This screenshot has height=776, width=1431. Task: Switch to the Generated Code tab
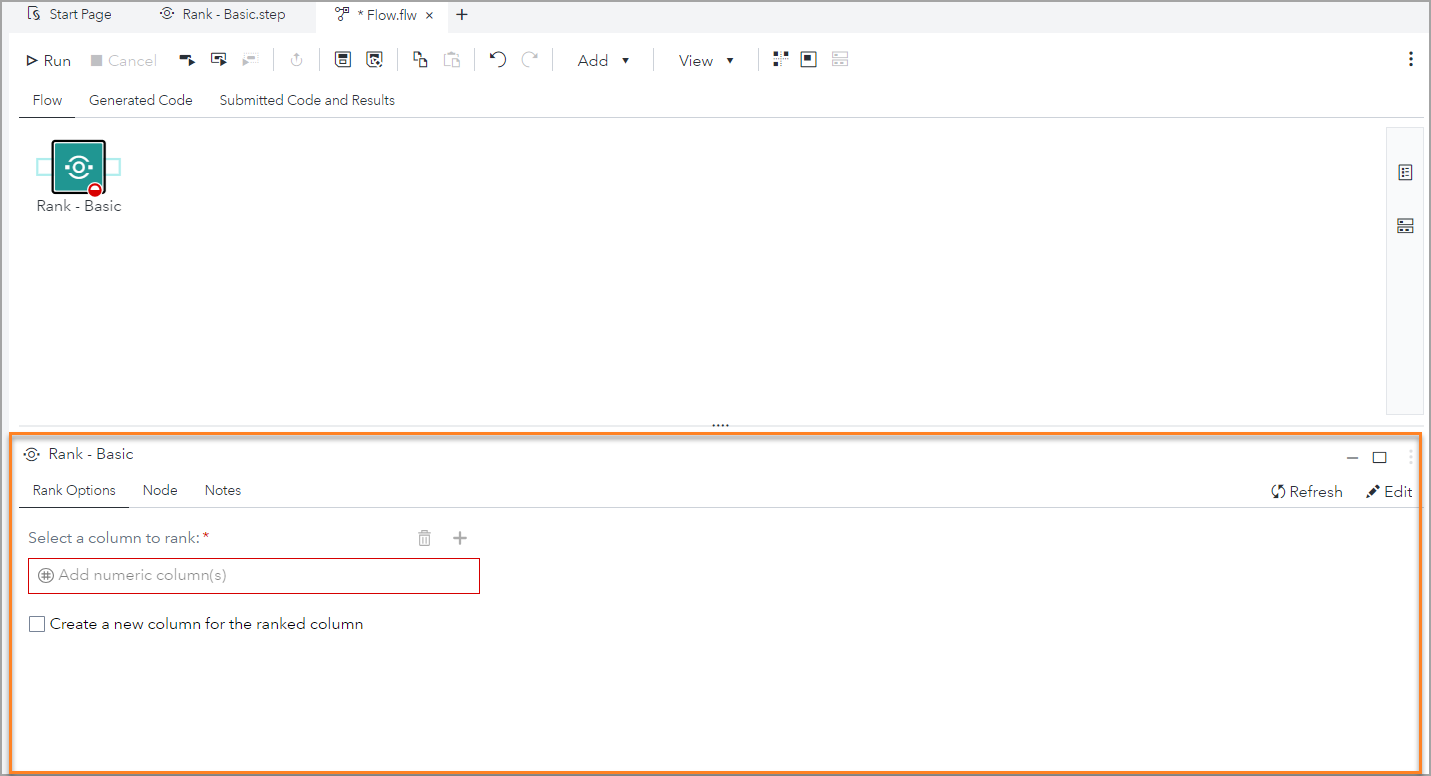140,99
